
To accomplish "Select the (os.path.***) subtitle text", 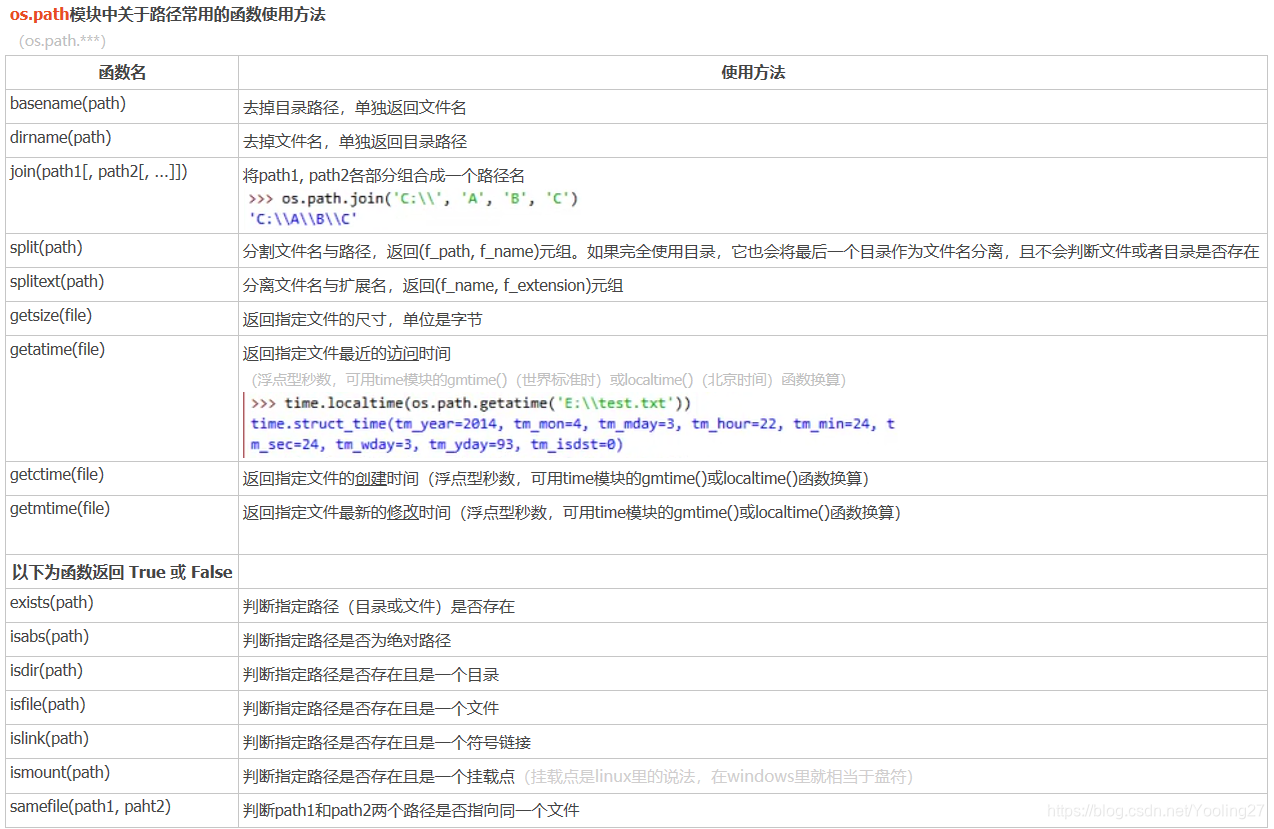I will coord(62,41).
